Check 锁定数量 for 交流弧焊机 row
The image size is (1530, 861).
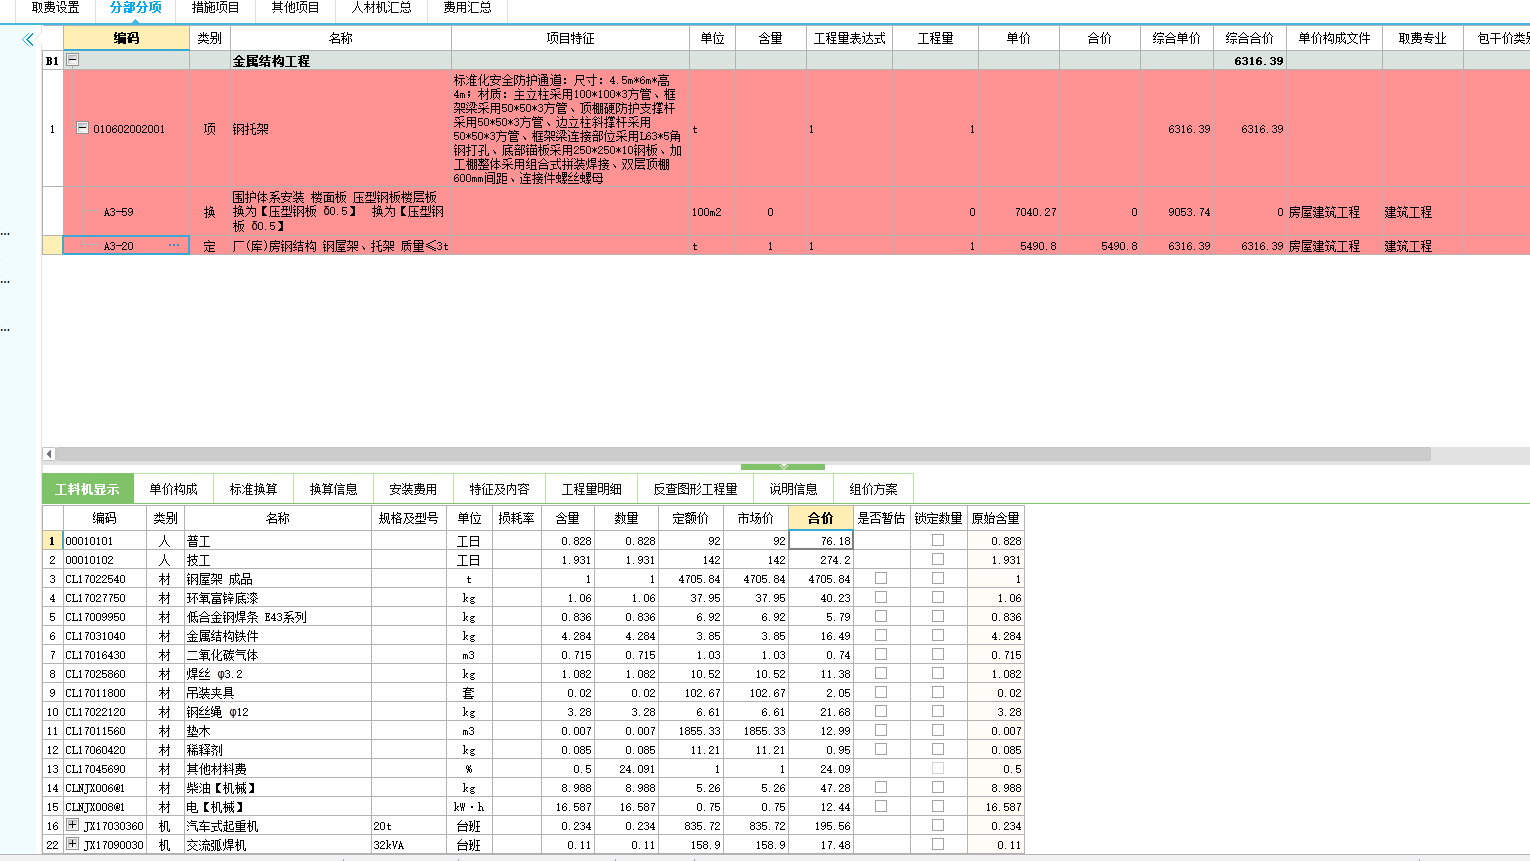[x=938, y=844]
